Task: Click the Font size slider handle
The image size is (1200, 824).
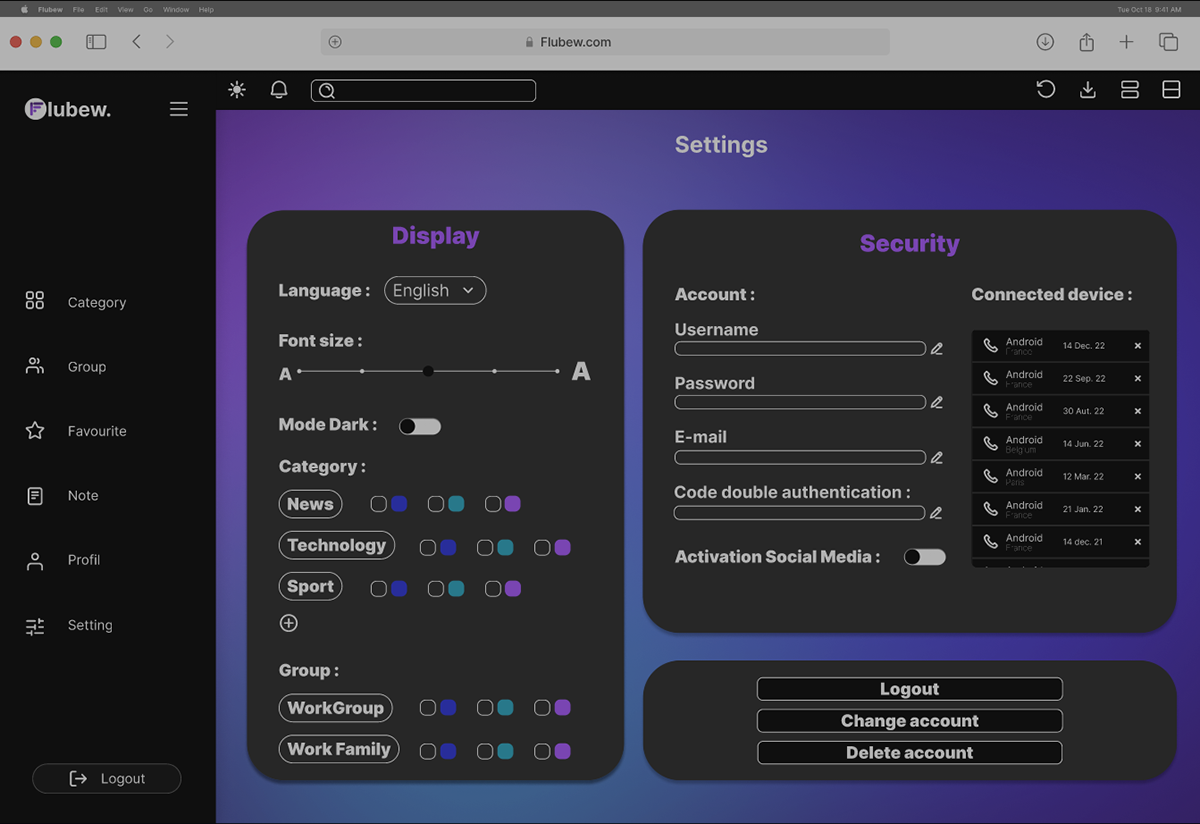Action: click(x=428, y=371)
